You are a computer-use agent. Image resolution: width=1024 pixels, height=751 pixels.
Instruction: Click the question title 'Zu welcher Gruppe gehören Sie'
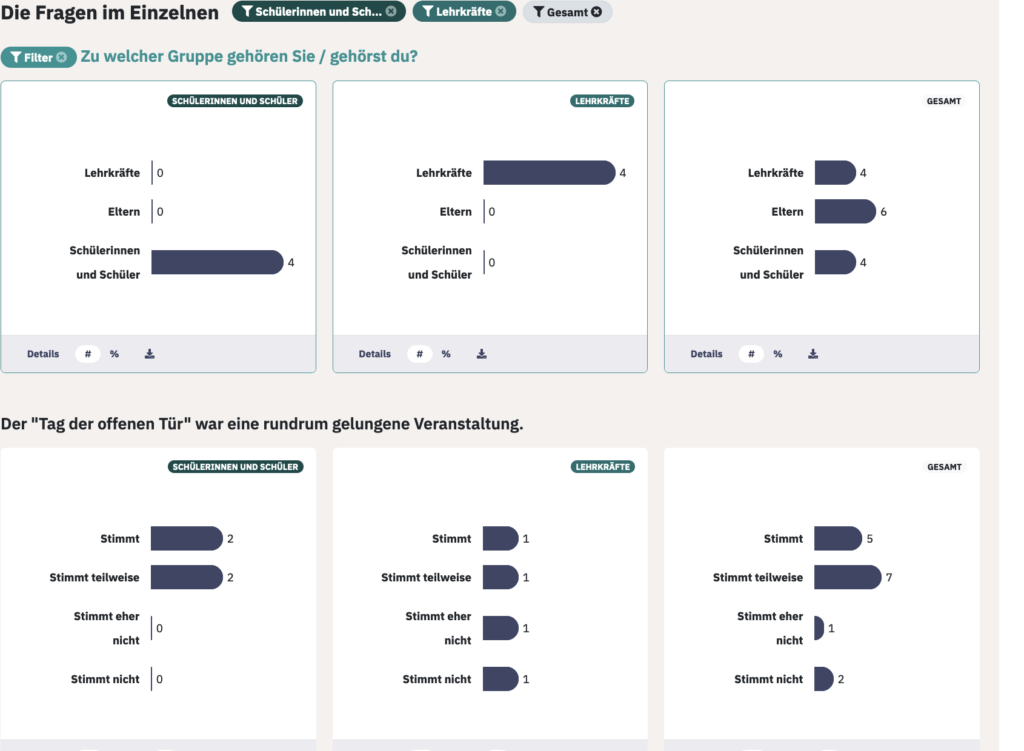pyautogui.click(x=198, y=57)
